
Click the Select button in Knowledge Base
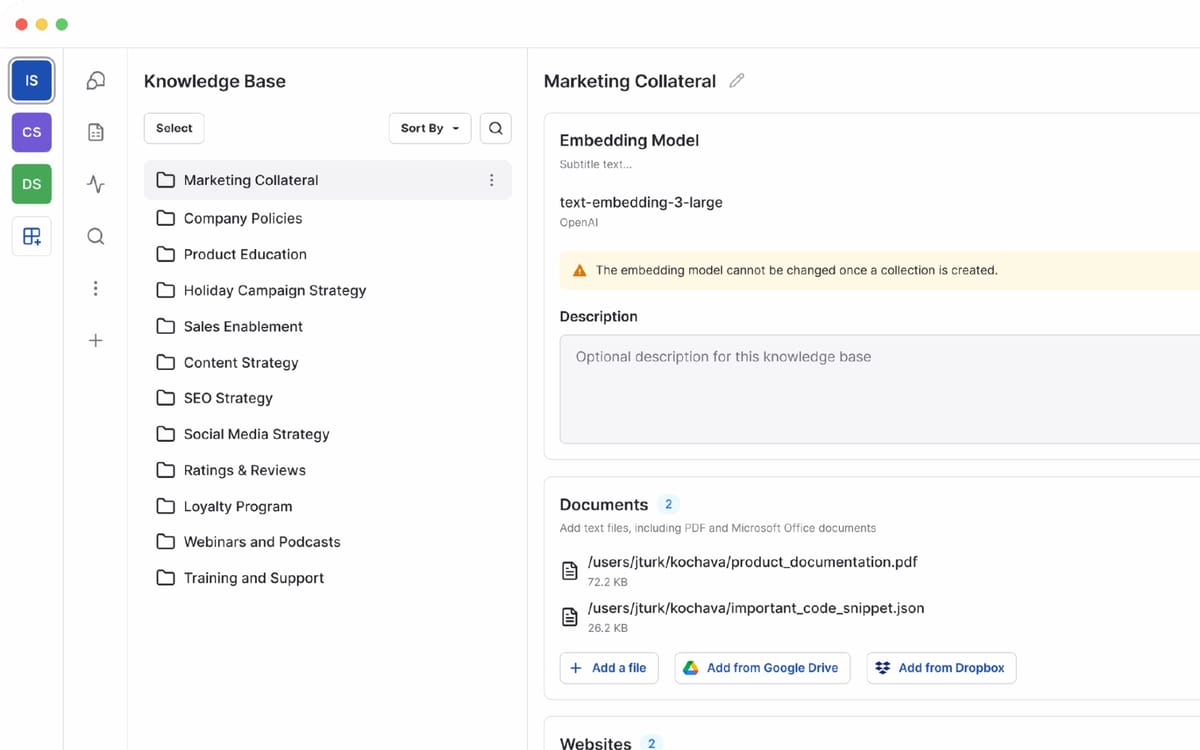174,128
